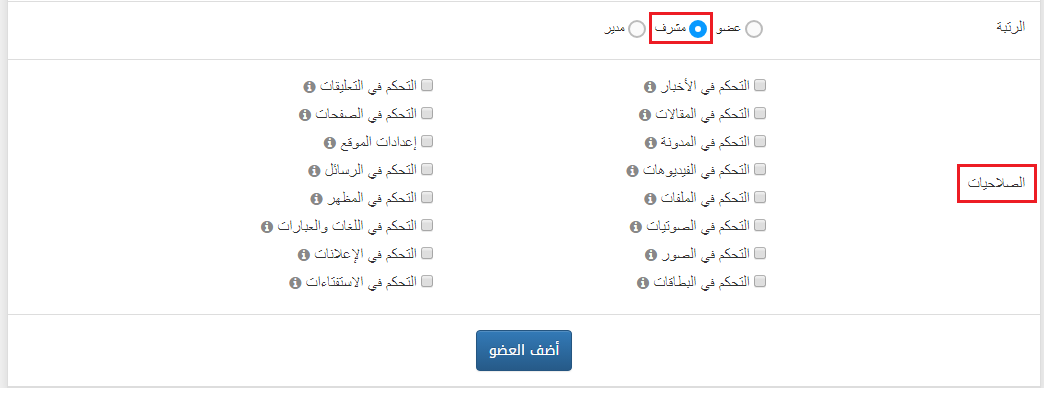Click the أضف العضو button
1044x393 pixels.
coord(524,350)
